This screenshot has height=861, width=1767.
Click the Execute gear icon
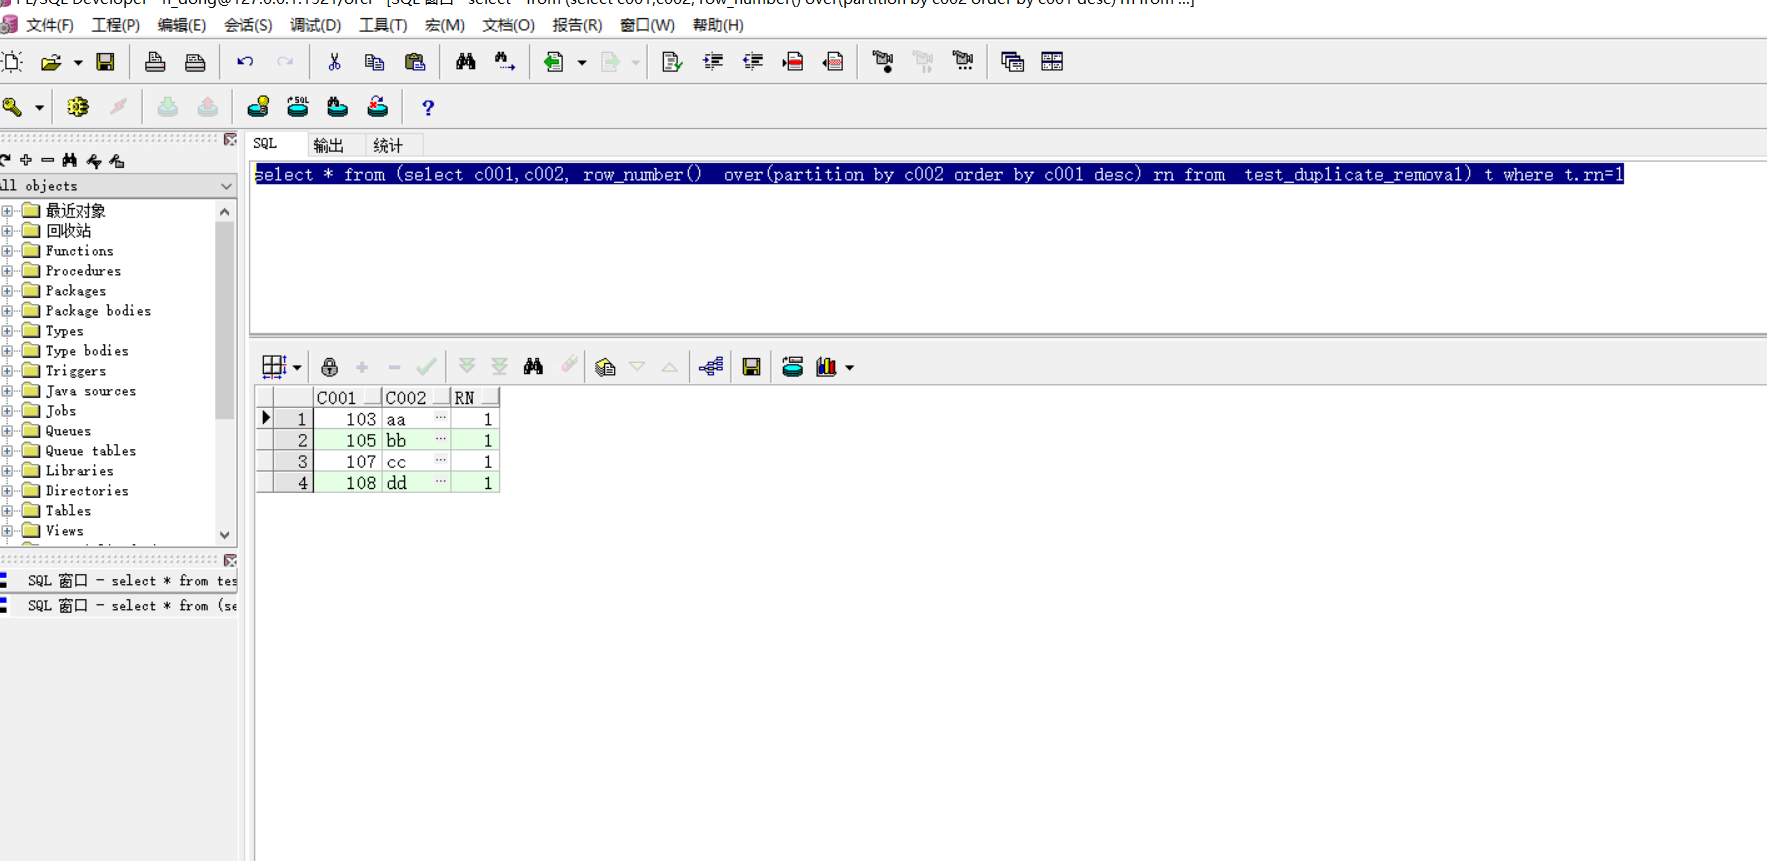(78, 107)
